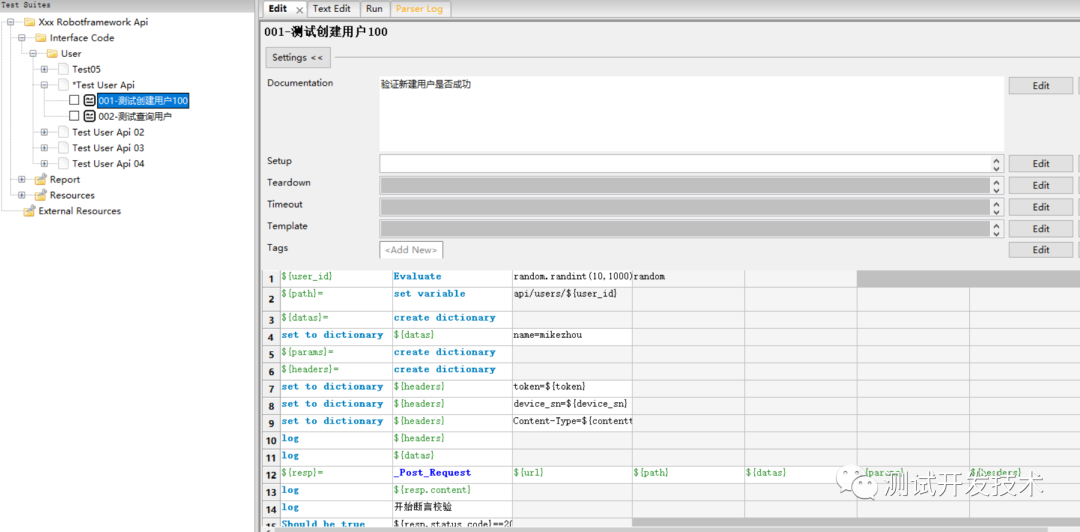1080x532 pixels.
Task: Click the token=${token} cell
Action: 572,388
